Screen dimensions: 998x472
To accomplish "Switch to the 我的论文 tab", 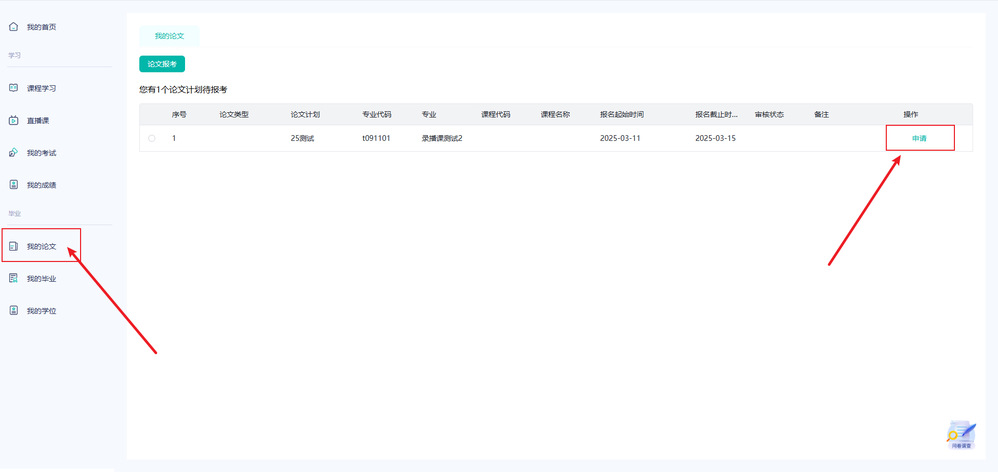I will pyautogui.click(x=169, y=36).
